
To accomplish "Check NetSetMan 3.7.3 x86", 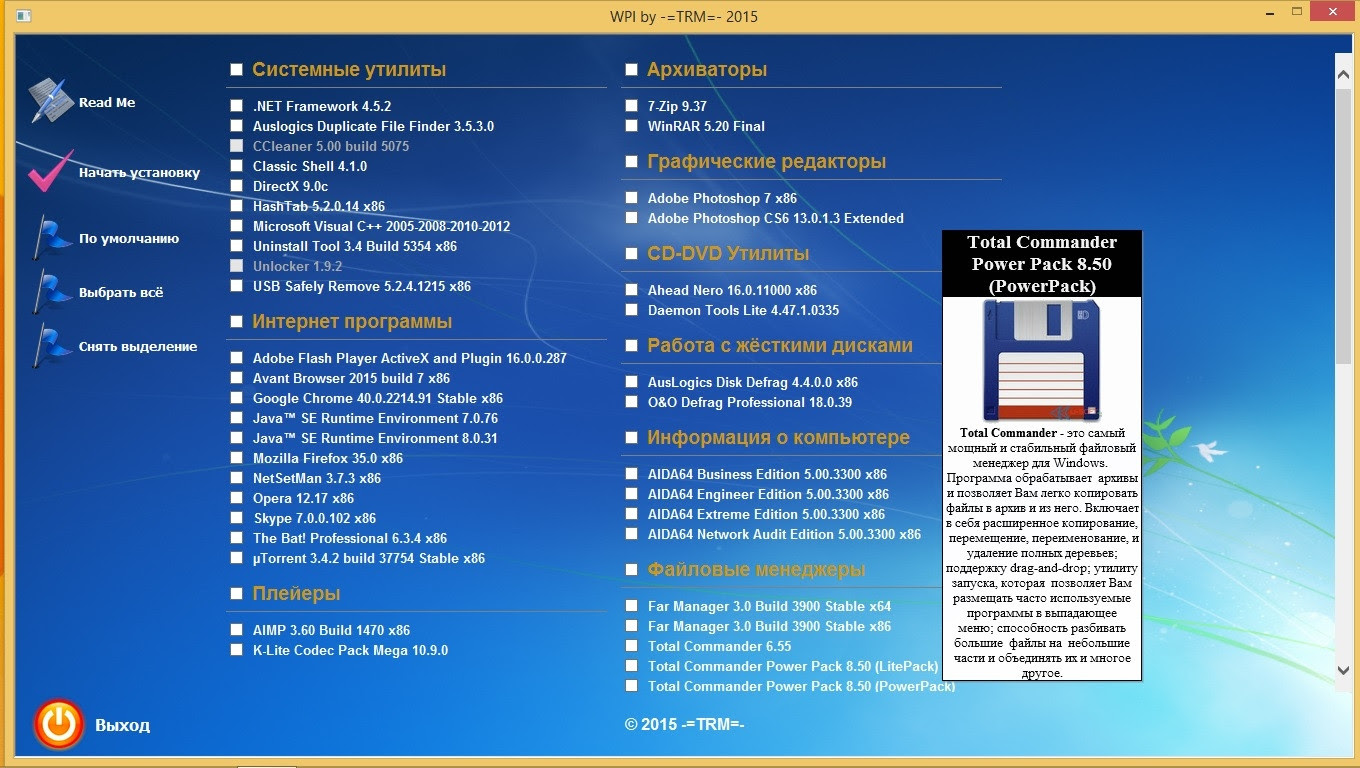I will pyautogui.click(x=236, y=478).
